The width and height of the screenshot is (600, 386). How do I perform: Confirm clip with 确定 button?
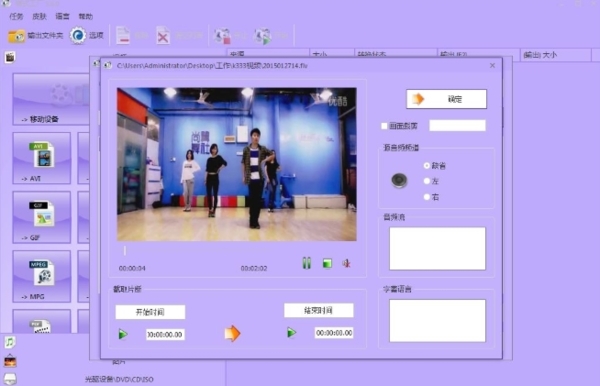coord(446,99)
